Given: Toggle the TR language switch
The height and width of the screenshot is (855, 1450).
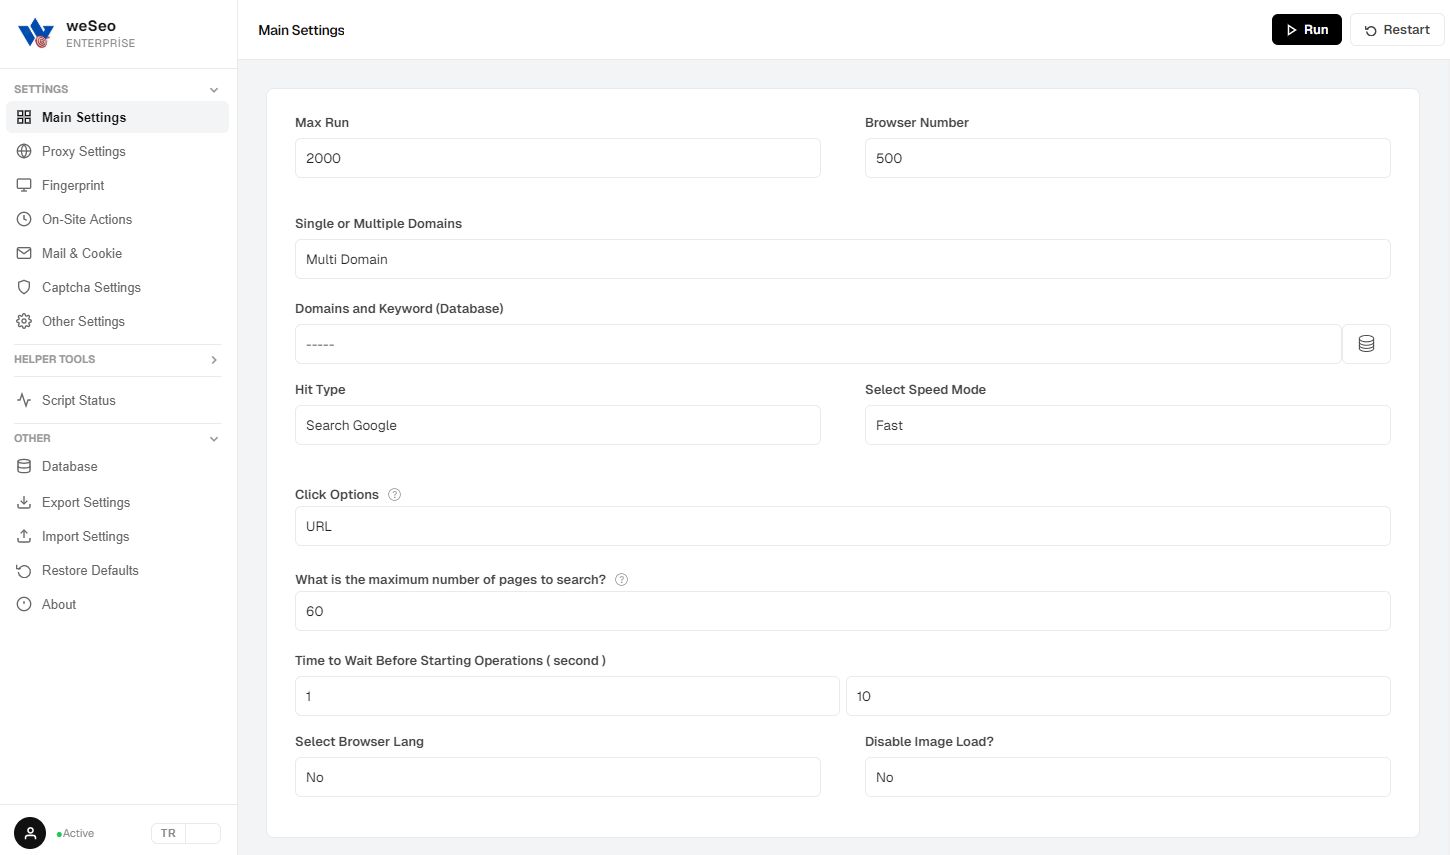Looking at the screenshot, I should [186, 833].
